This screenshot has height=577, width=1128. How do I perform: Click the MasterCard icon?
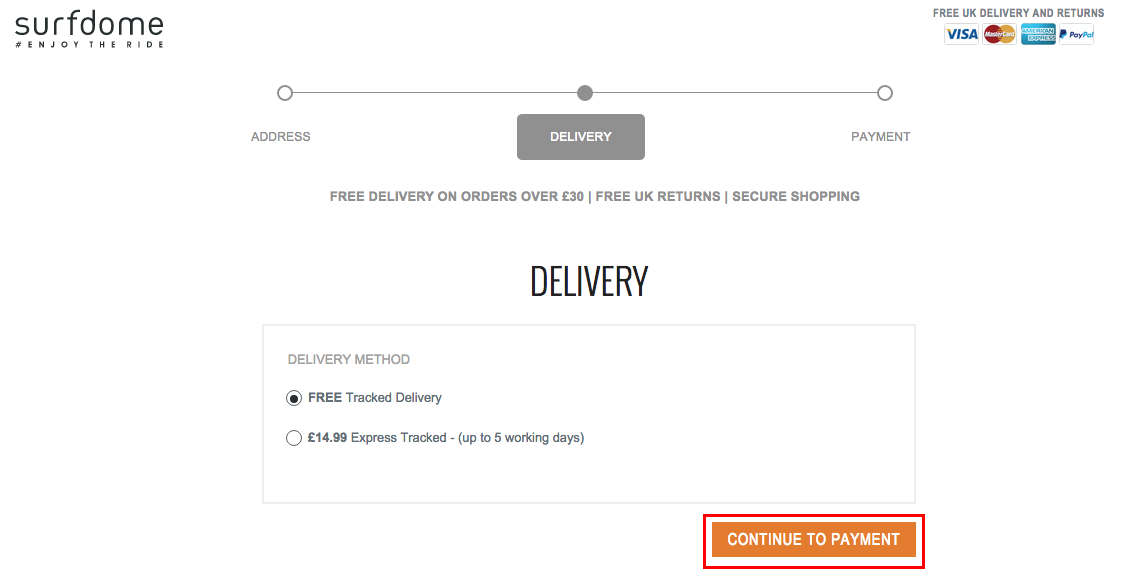point(999,34)
